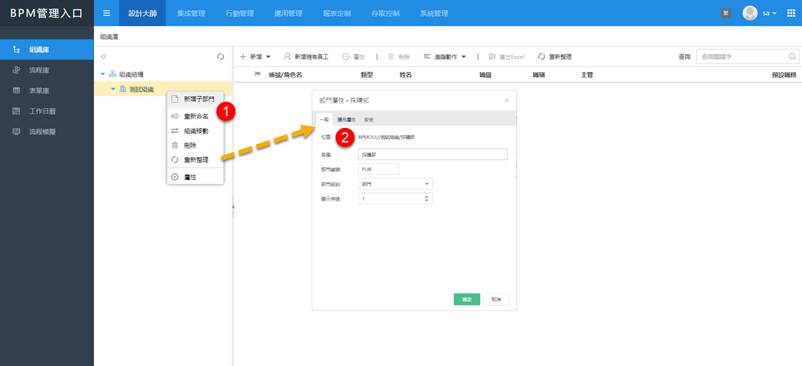802x366 pixels.
Task: Open the 進階動作 dropdown in toolbar
Action: [x=445, y=57]
